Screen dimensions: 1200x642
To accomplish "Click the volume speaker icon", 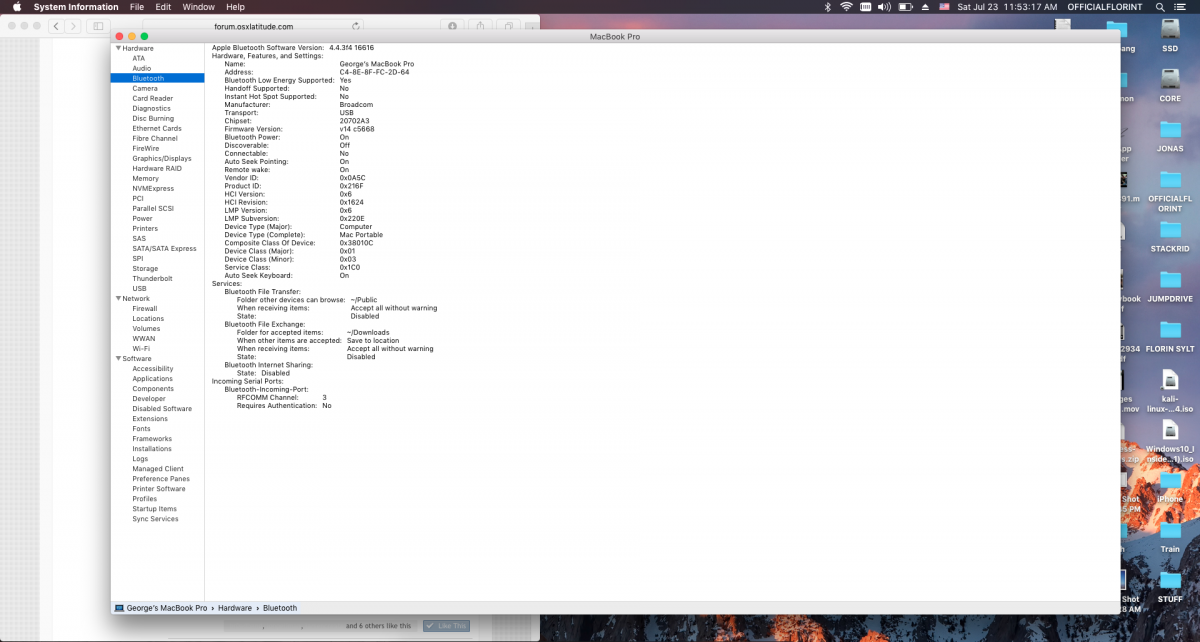I will click(883, 7).
